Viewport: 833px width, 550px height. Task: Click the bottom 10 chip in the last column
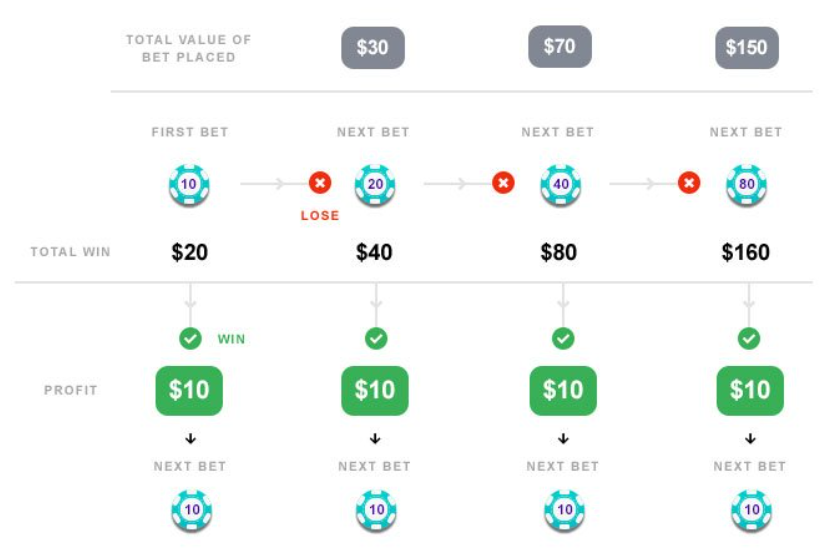pos(751,510)
